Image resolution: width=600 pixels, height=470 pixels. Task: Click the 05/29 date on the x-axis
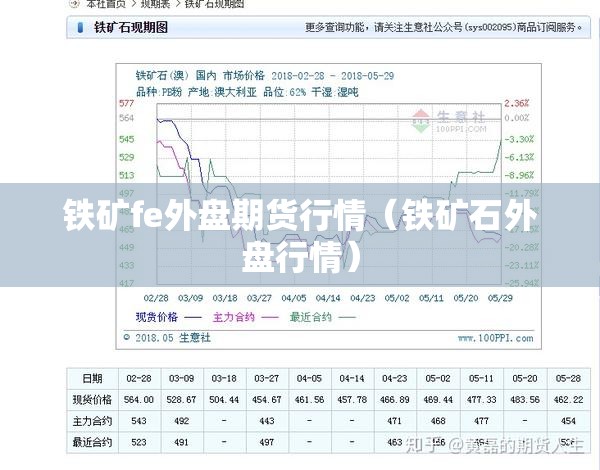point(500,298)
